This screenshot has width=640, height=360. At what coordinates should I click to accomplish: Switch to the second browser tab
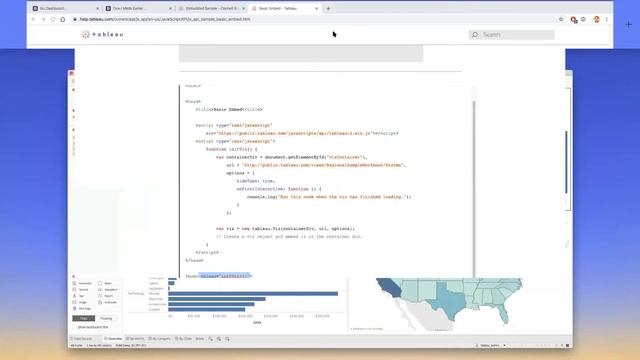point(139,8)
